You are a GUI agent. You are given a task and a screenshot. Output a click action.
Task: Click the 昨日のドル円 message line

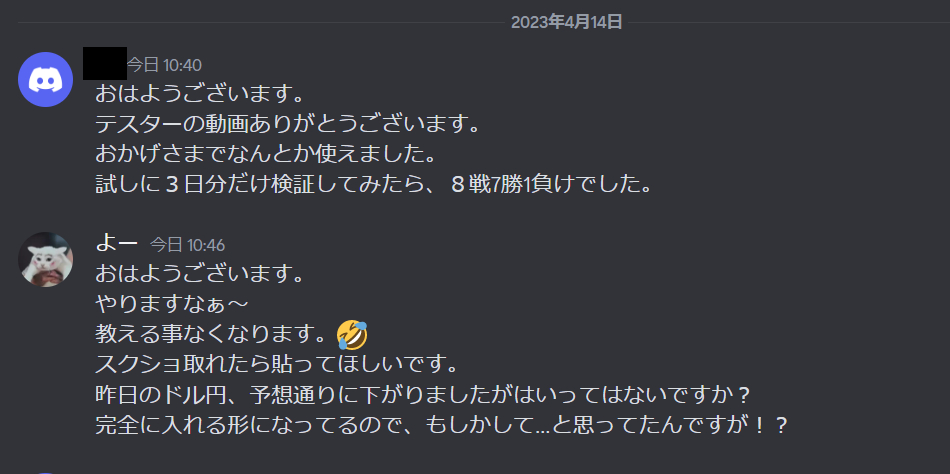[424, 395]
